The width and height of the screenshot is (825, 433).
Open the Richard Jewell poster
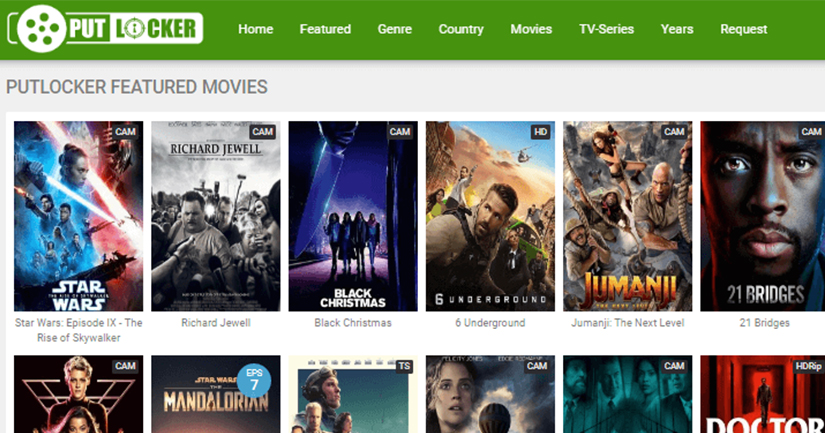[x=216, y=216]
